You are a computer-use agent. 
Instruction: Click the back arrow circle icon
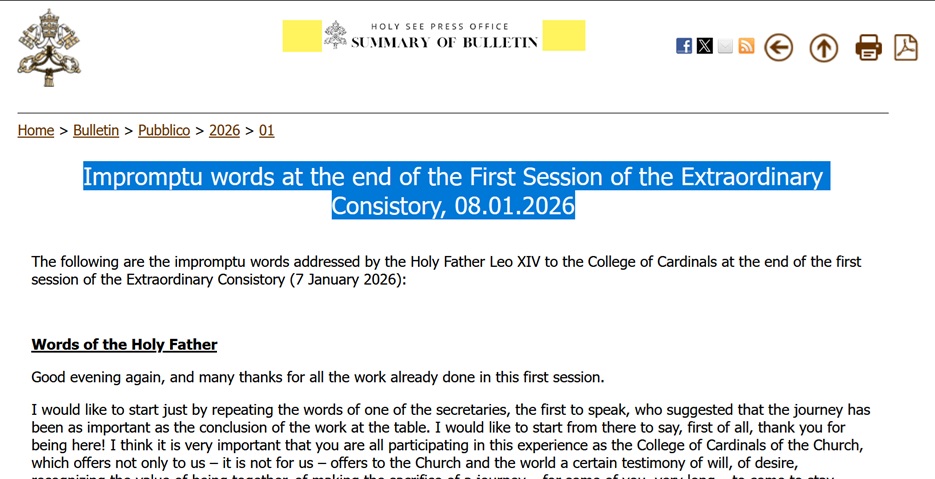pos(778,47)
